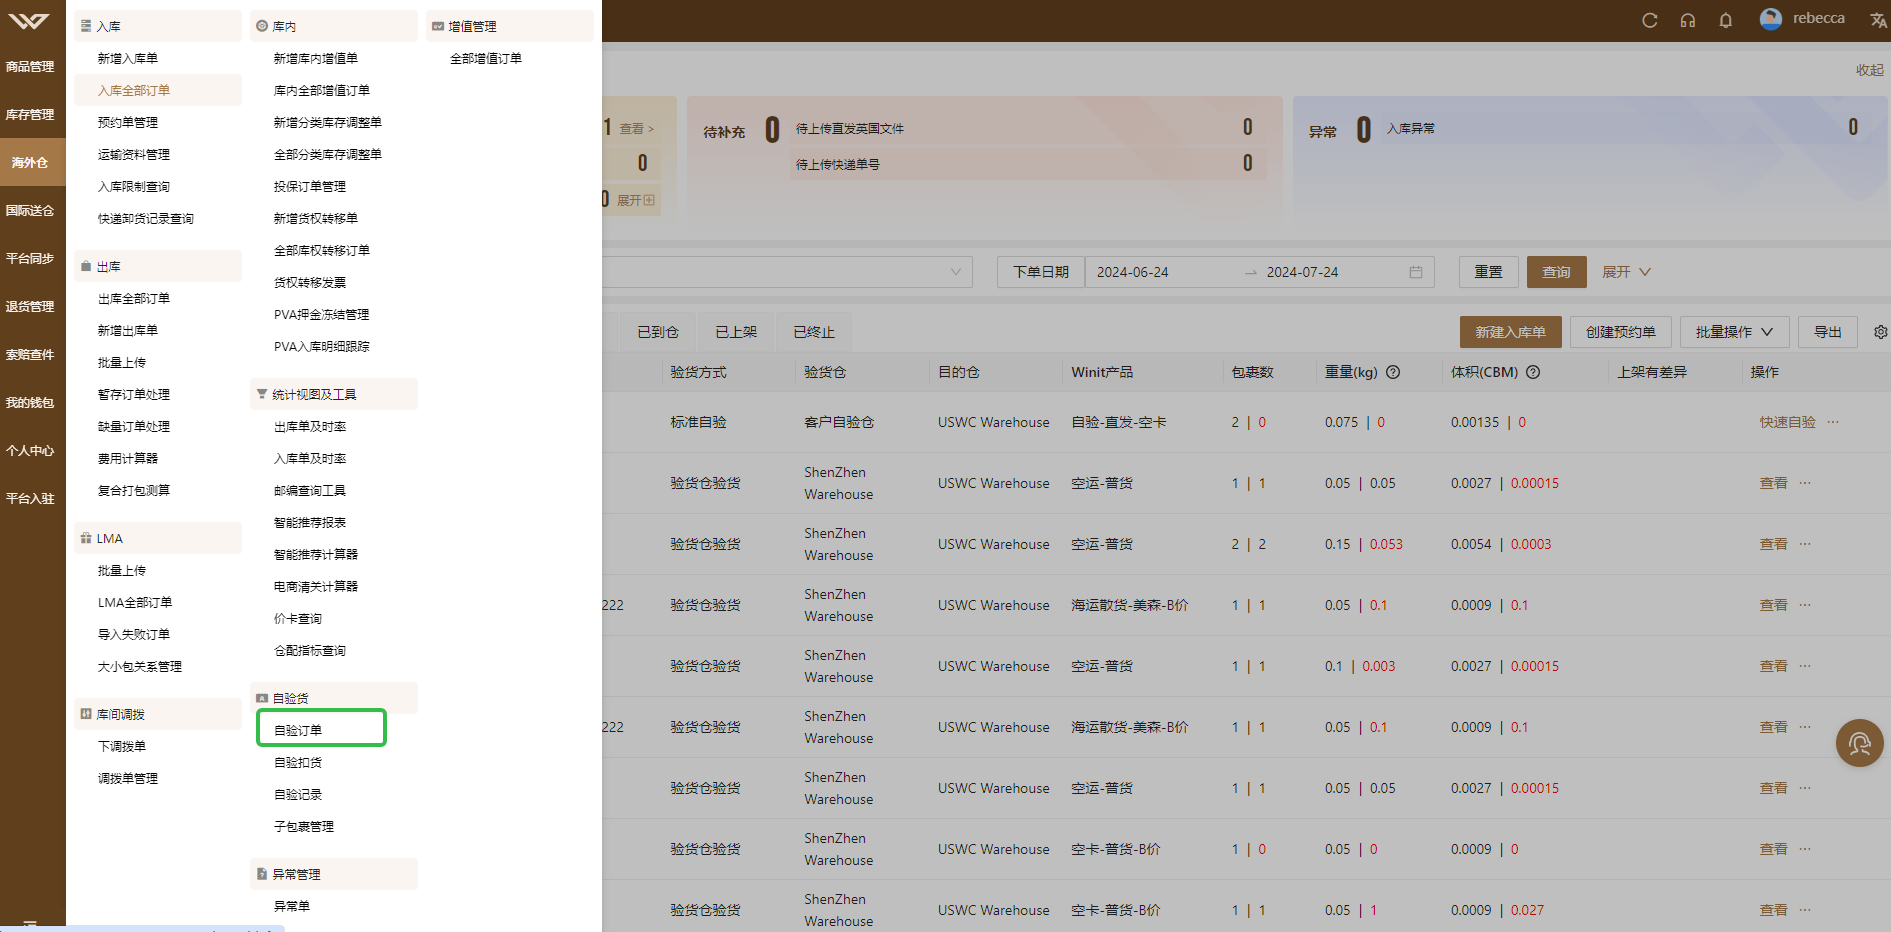Open the headset support icon
The image size is (1891, 932).
coord(1688,20)
